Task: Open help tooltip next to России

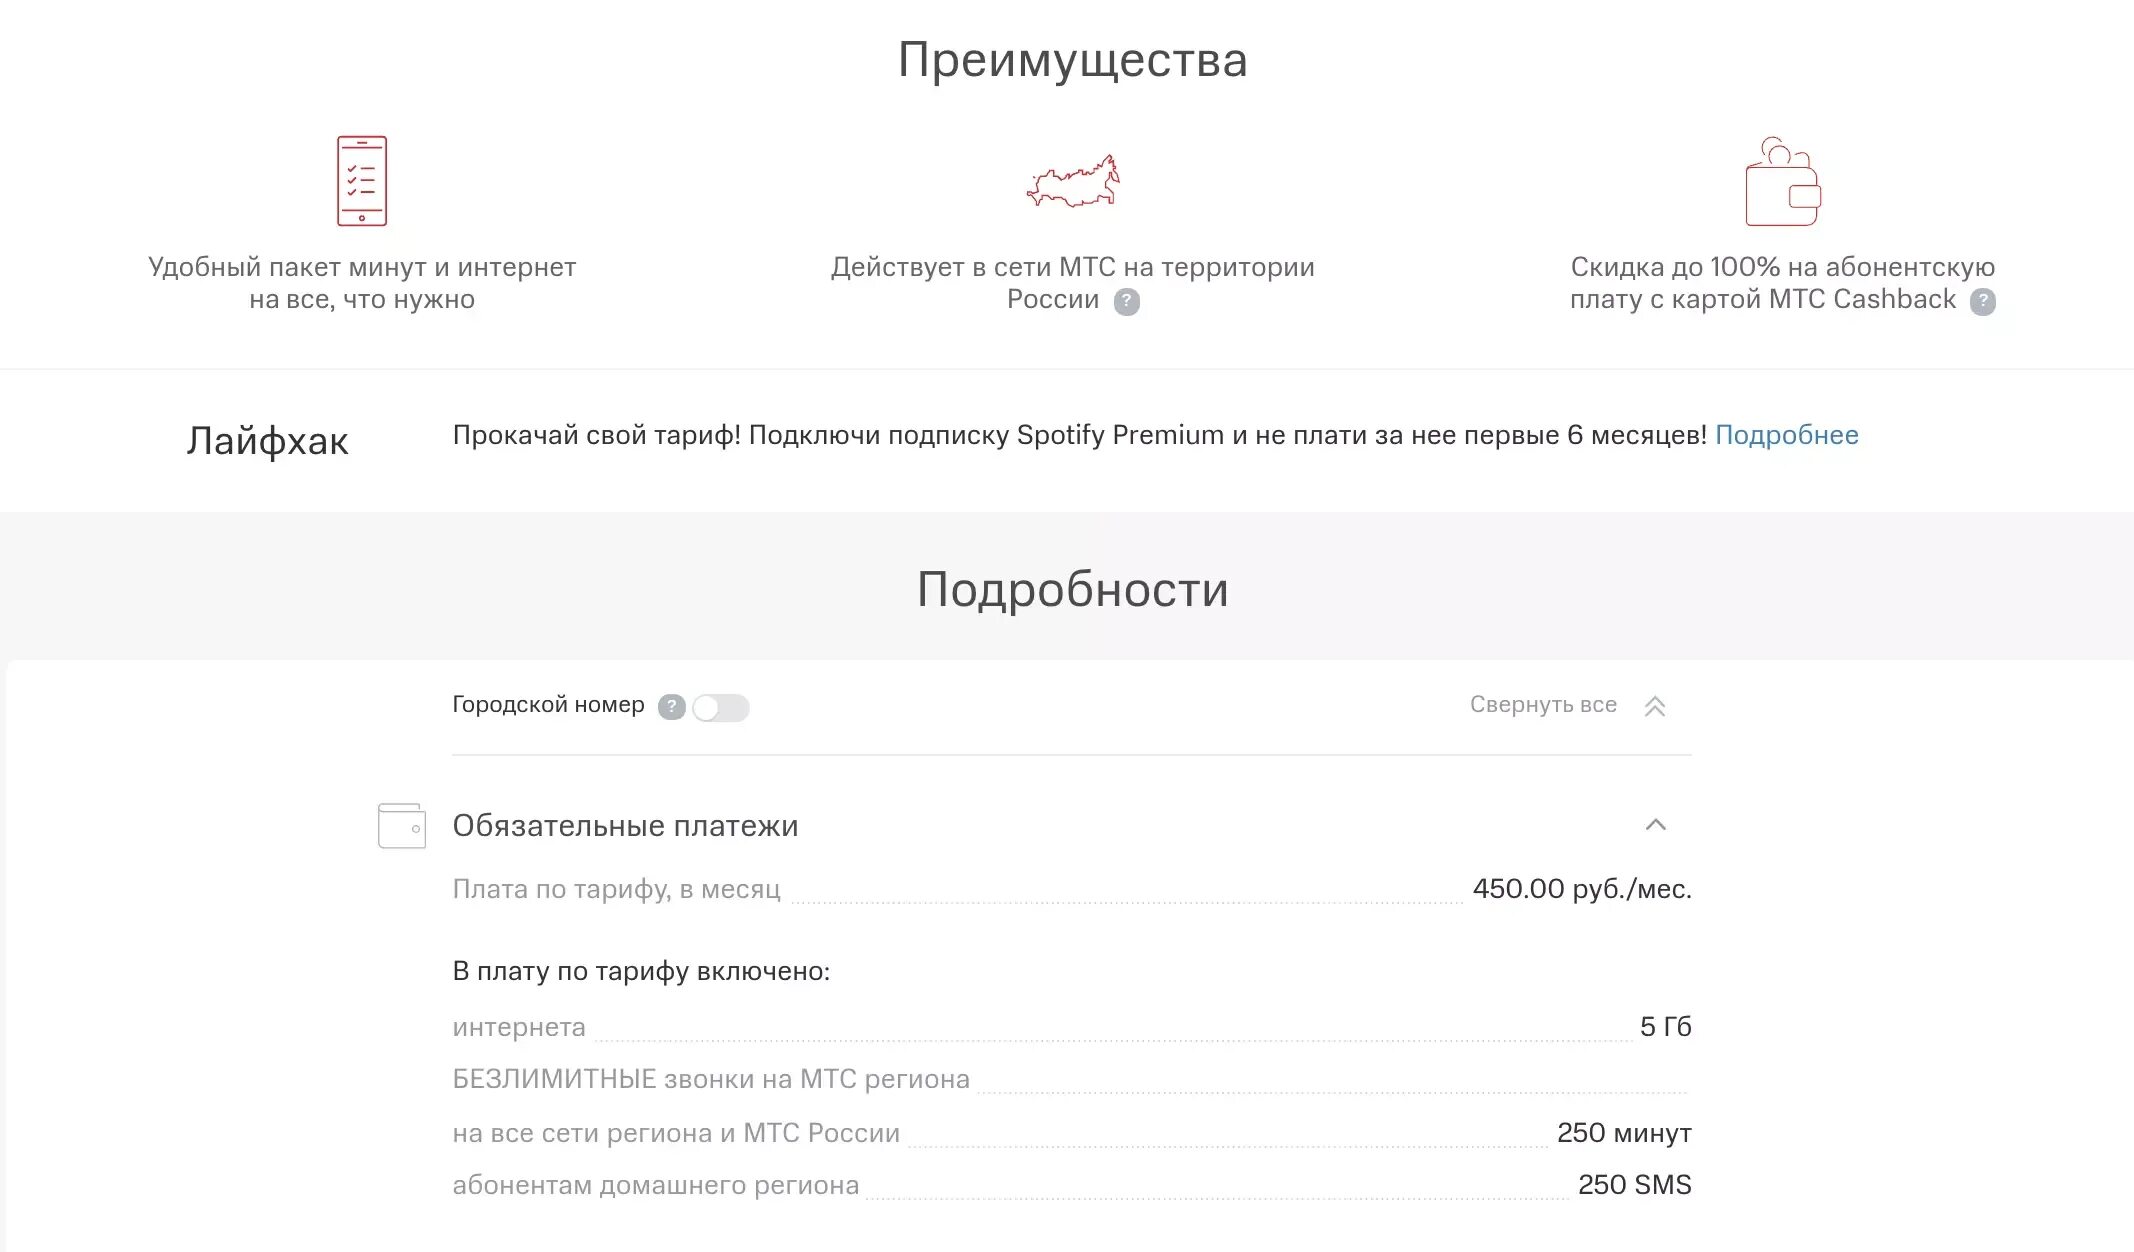Action: pos(1127,301)
